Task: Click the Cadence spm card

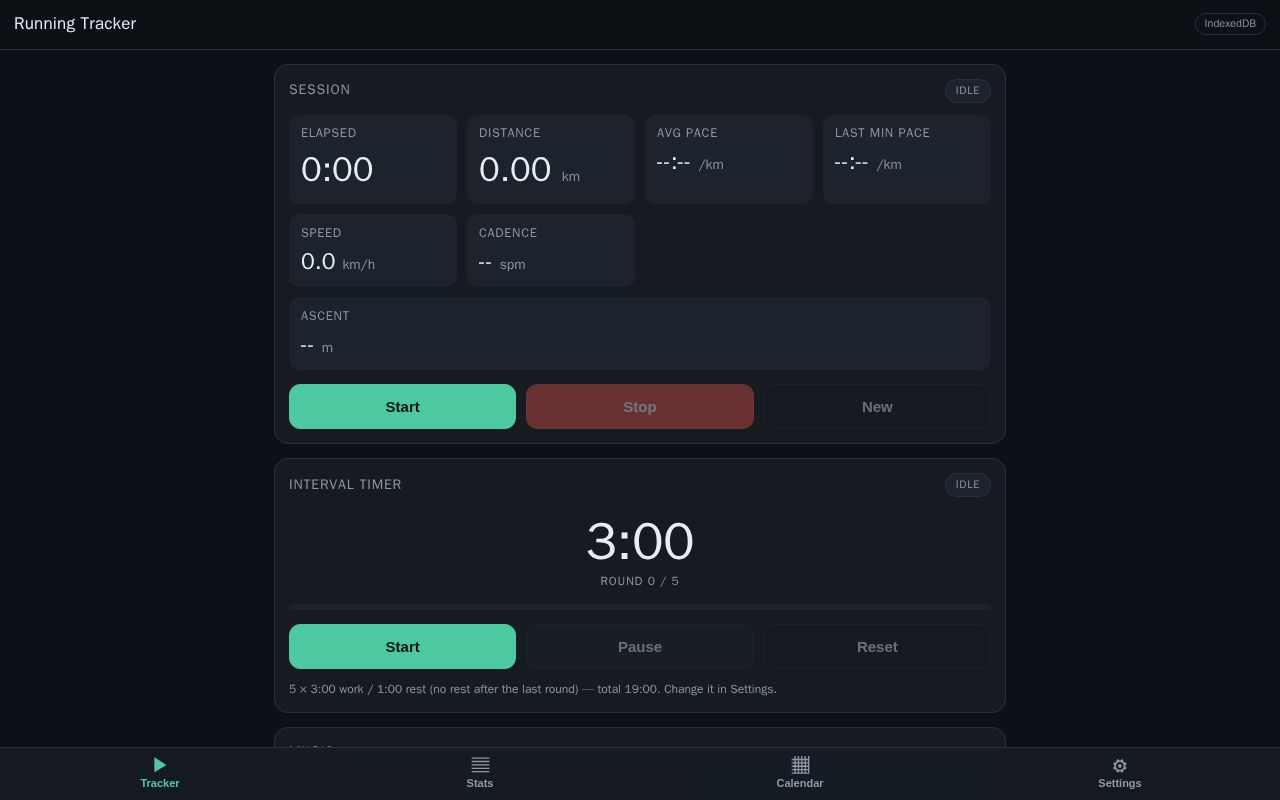Action: pos(551,251)
